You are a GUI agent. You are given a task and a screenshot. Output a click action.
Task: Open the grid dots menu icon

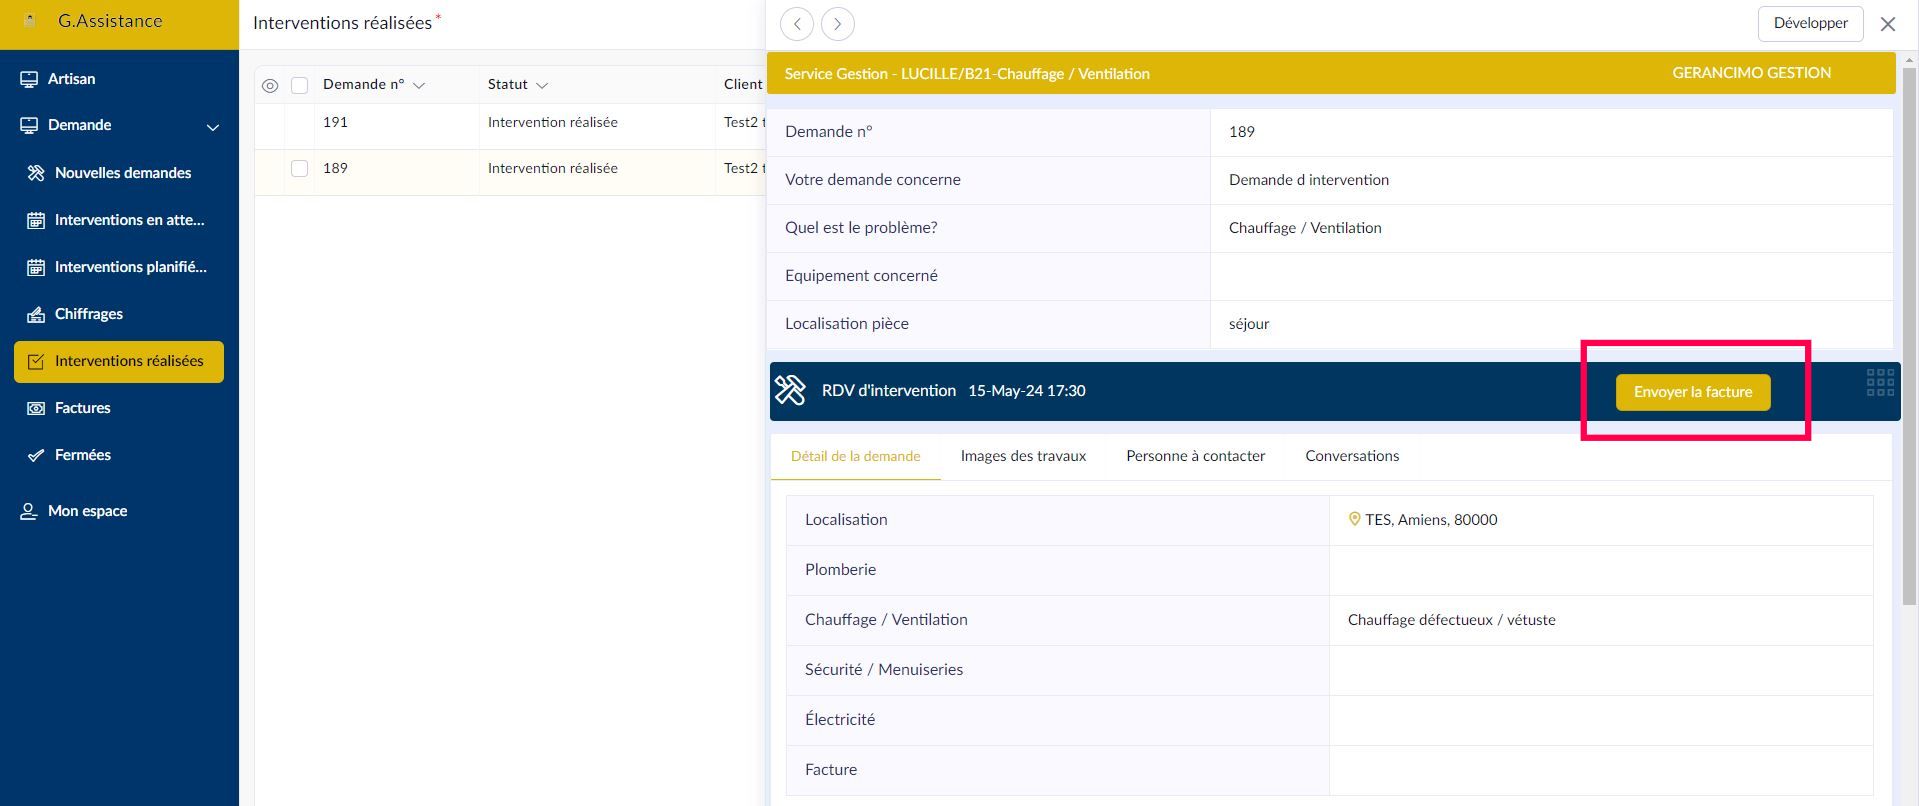(1879, 382)
